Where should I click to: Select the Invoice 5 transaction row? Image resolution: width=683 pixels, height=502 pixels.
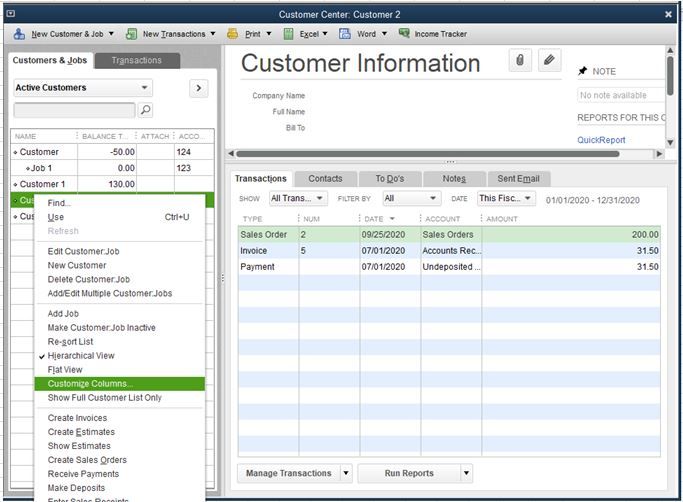point(449,251)
